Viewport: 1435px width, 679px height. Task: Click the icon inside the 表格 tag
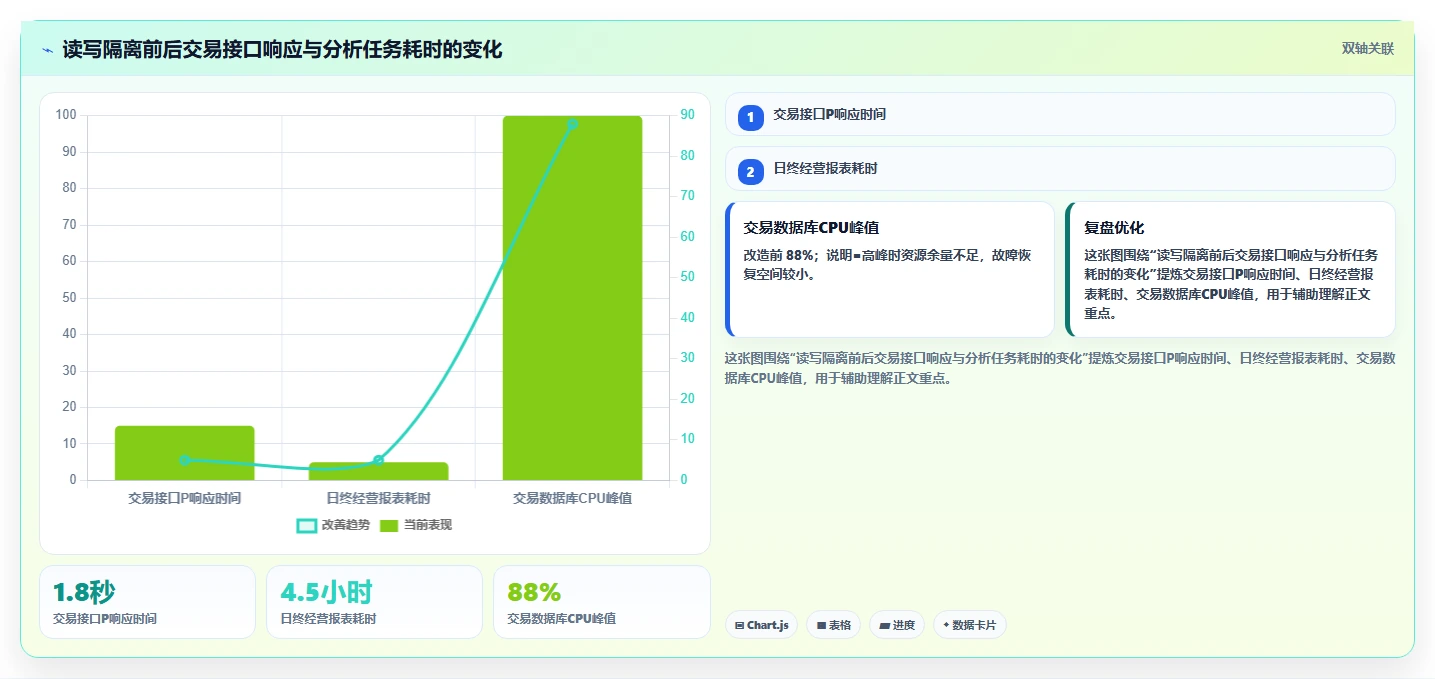click(x=821, y=626)
